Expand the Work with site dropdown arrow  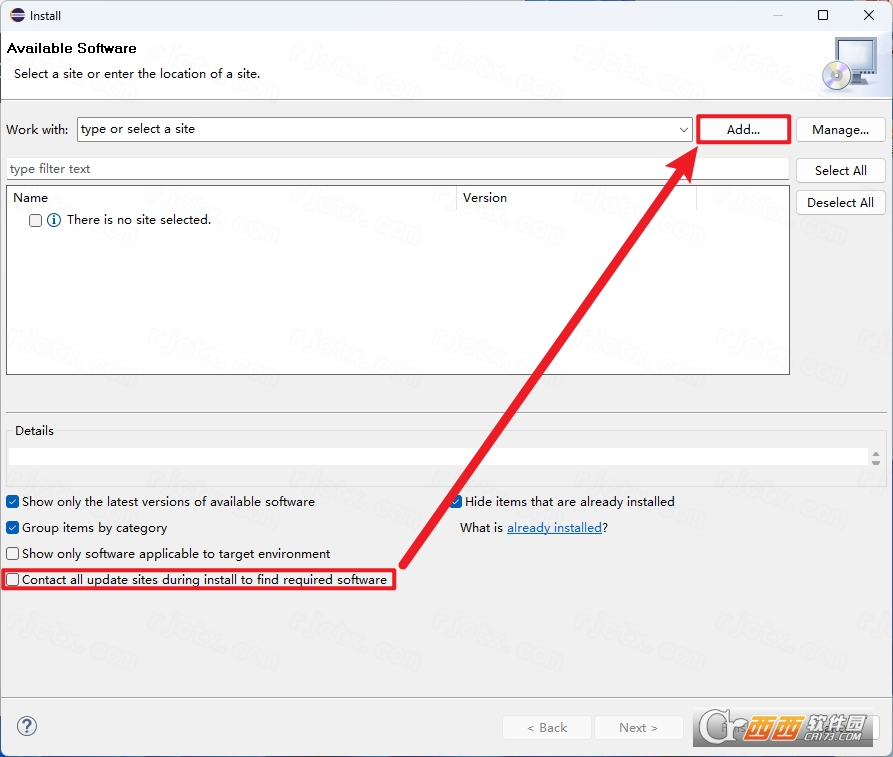coord(683,130)
